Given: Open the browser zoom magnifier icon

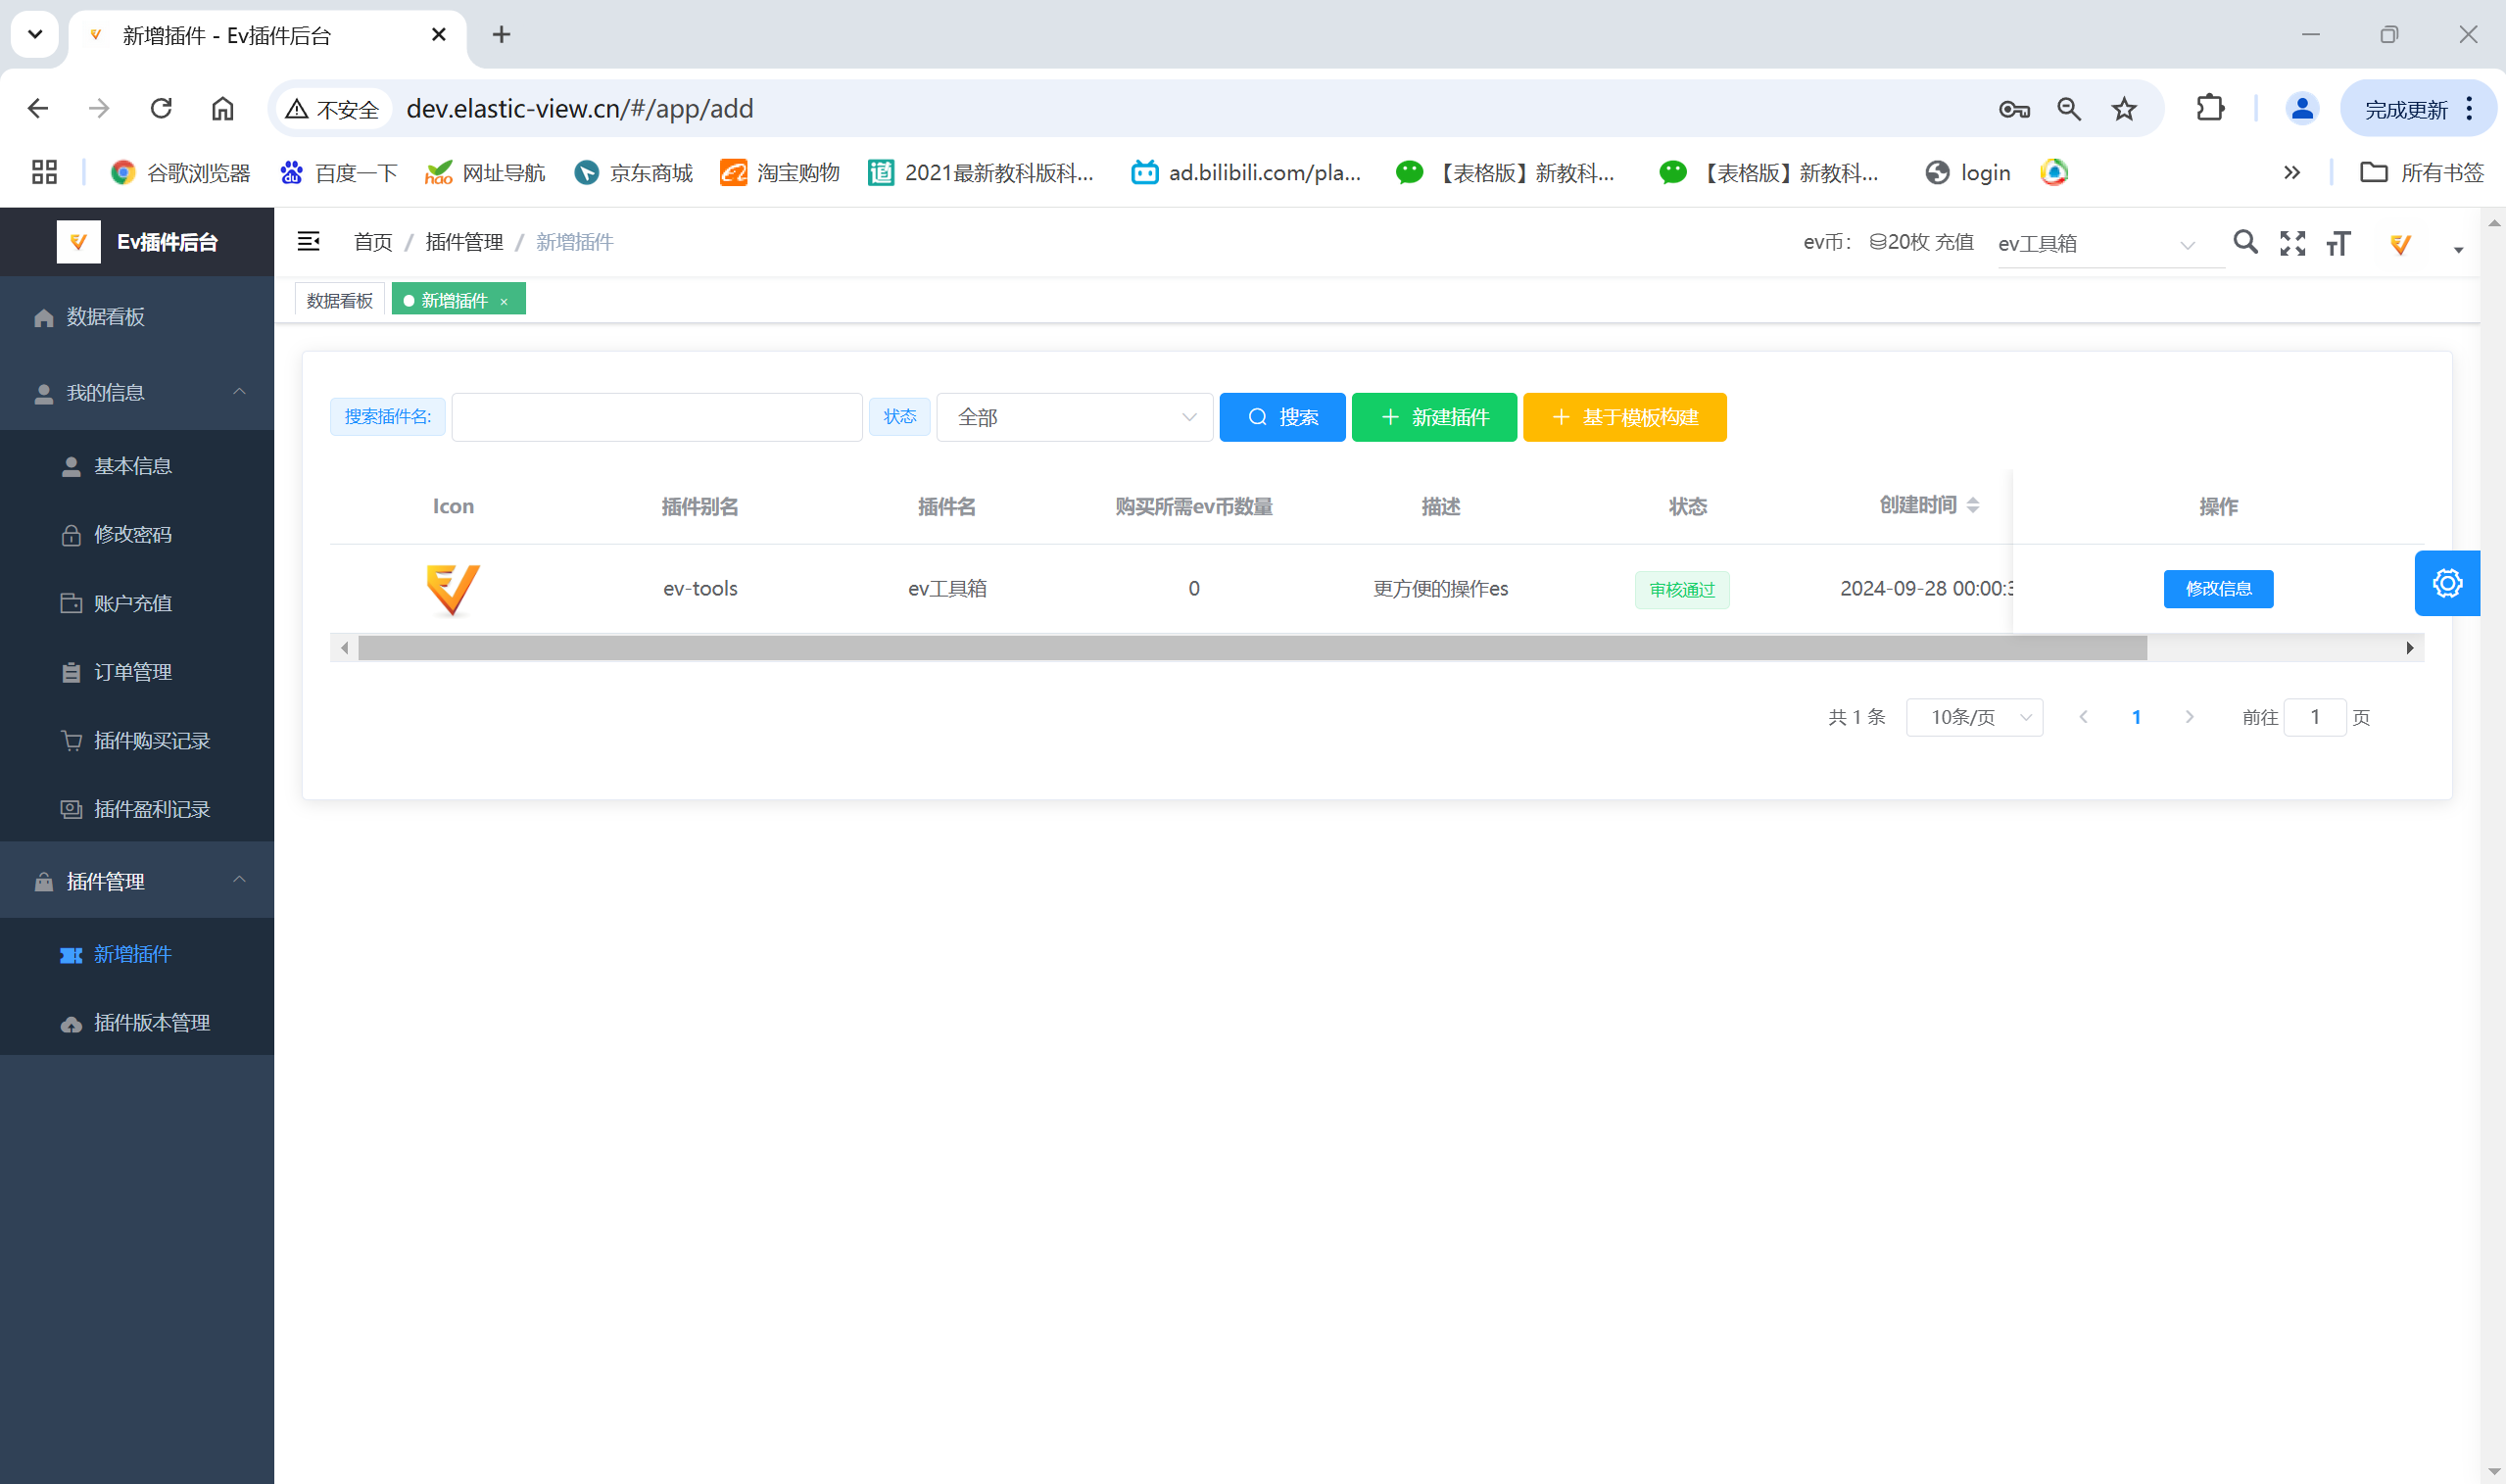Looking at the screenshot, I should (x=2069, y=109).
